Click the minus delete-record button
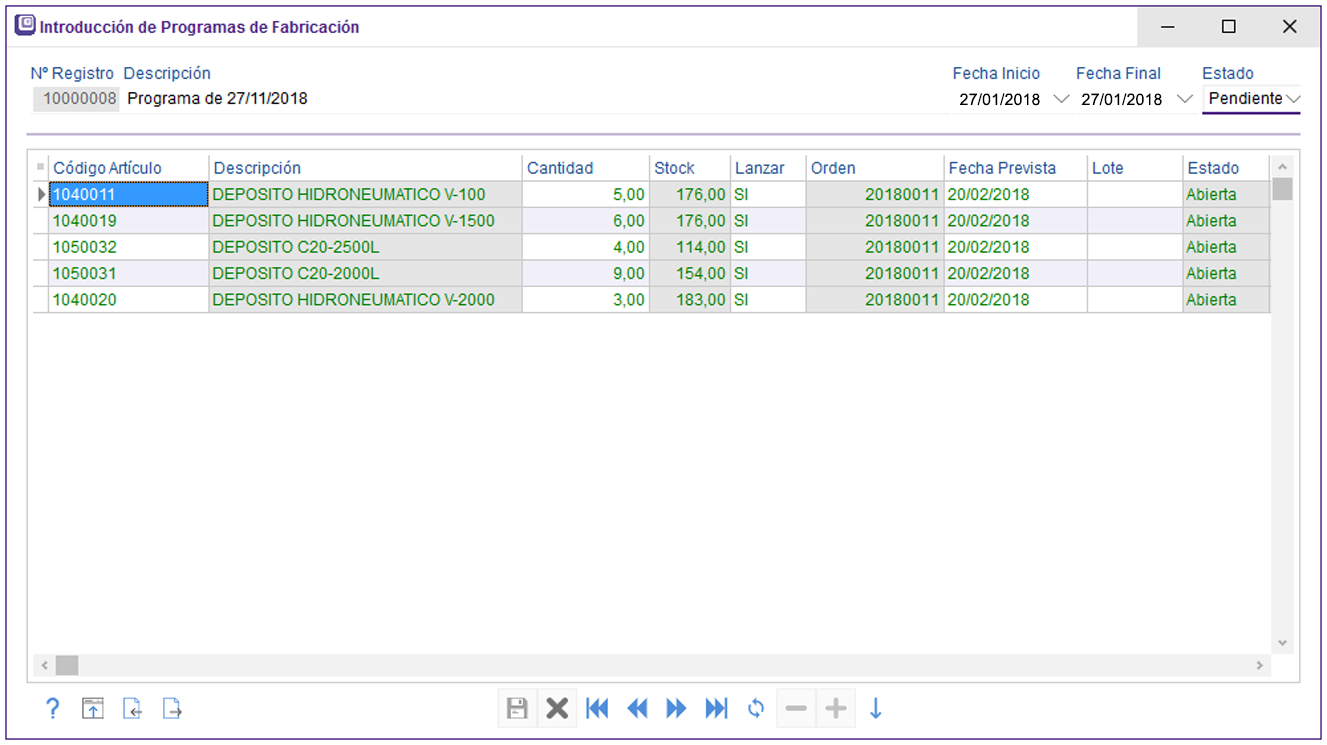Image resolution: width=1327 pixels, height=745 pixels. (x=796, y=709)
